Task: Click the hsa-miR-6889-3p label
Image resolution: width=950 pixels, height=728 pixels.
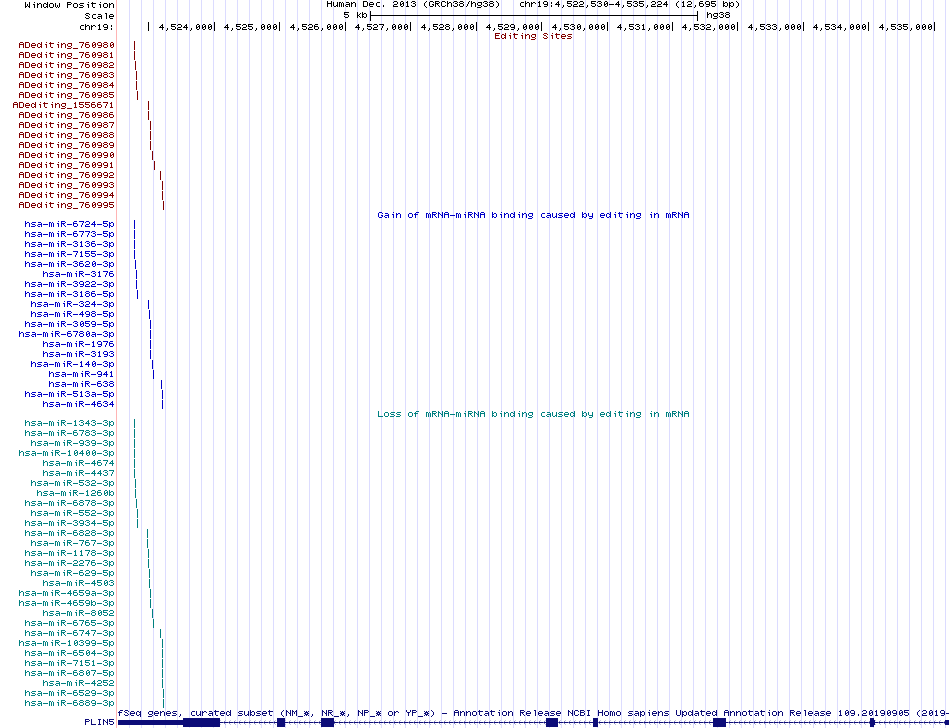Action: click(x=70, y=703)
